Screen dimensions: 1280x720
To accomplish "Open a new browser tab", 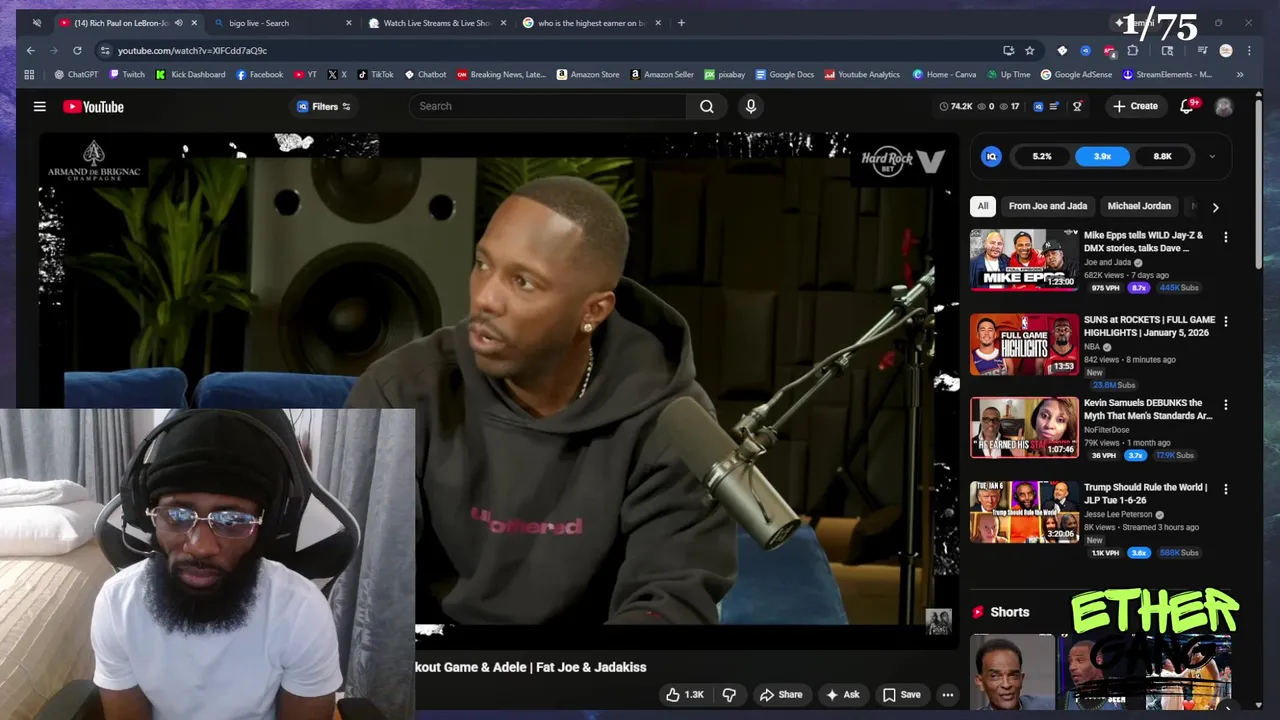I will [681, 23].
